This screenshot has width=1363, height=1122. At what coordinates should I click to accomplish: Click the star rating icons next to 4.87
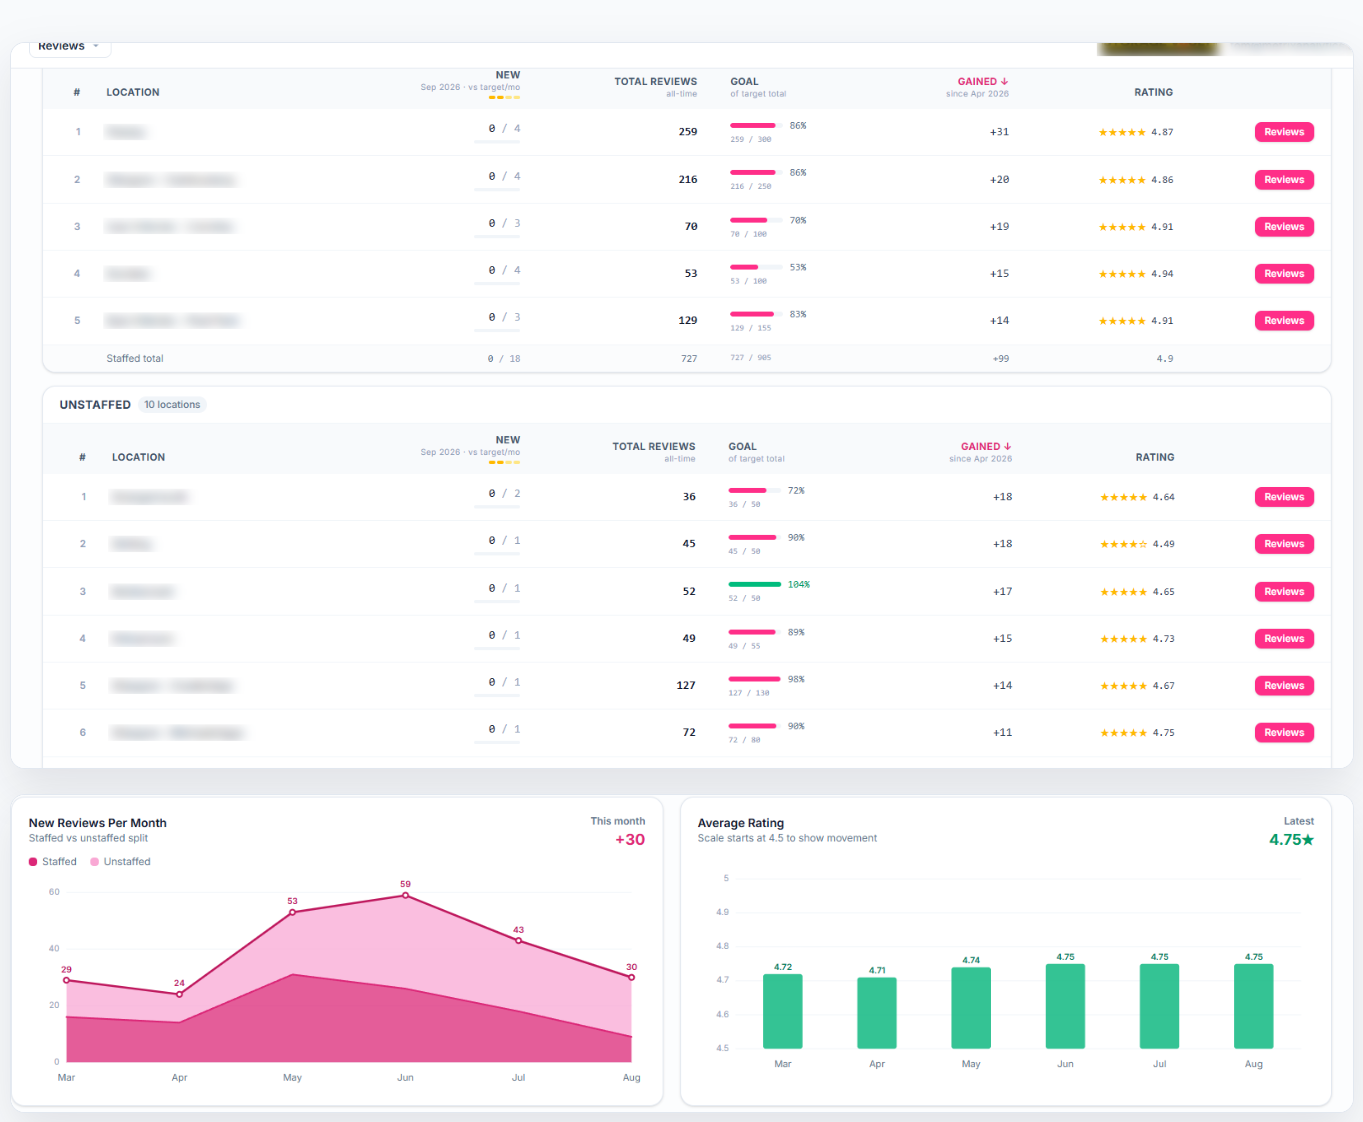pos(1122,132)
